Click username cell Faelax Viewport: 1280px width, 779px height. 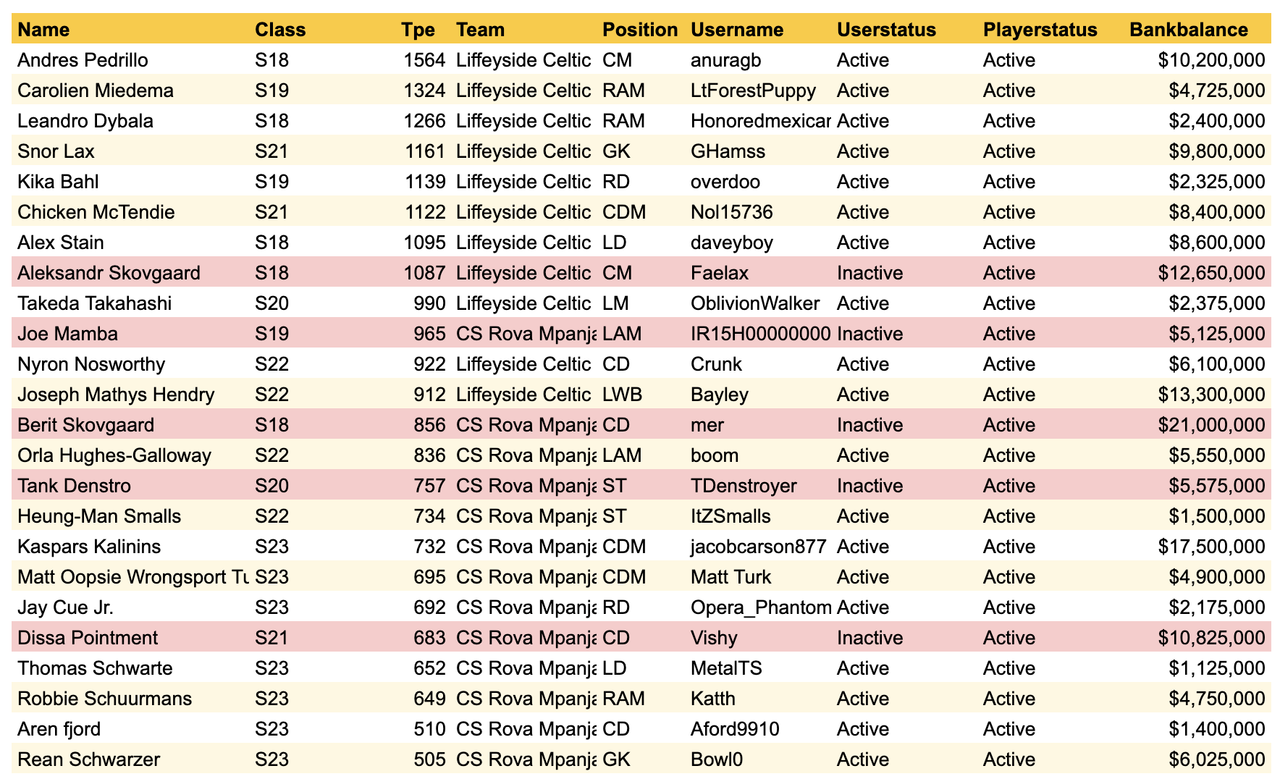coord(720,273)
